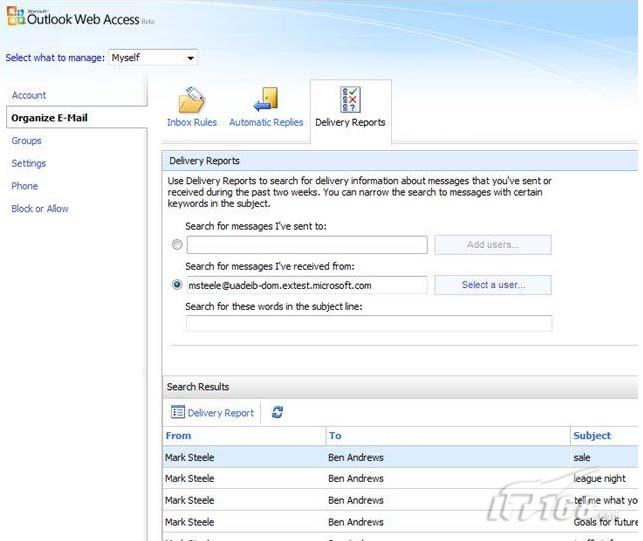
Task: Open Phone in sidebar
Action: click(x=25, y=186)
